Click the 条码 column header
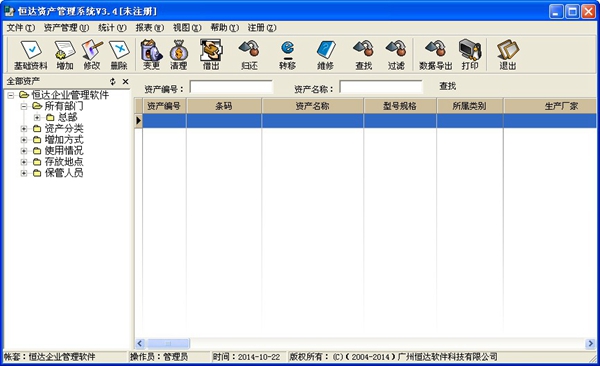 coord(224,106)
